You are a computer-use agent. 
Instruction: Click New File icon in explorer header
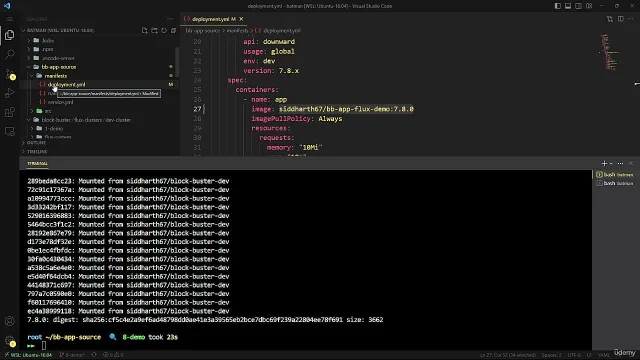(x=144, y=31)
